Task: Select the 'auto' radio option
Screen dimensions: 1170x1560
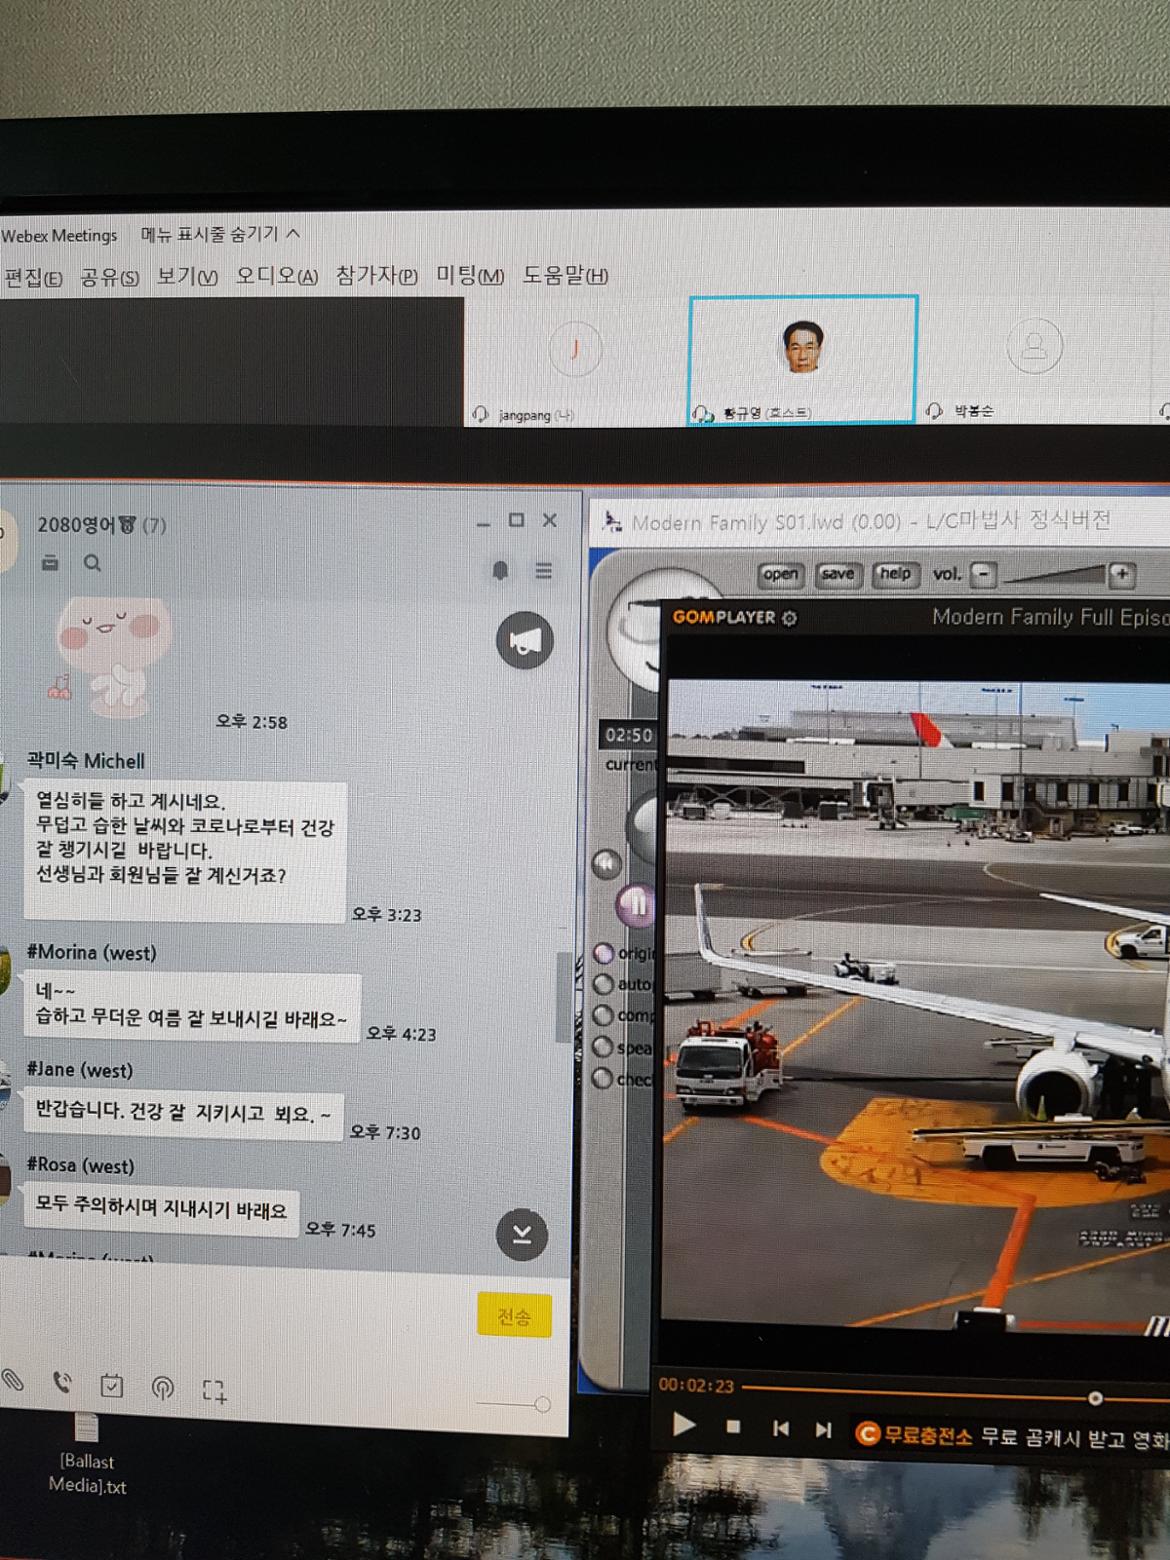Action: pos(603,984)
